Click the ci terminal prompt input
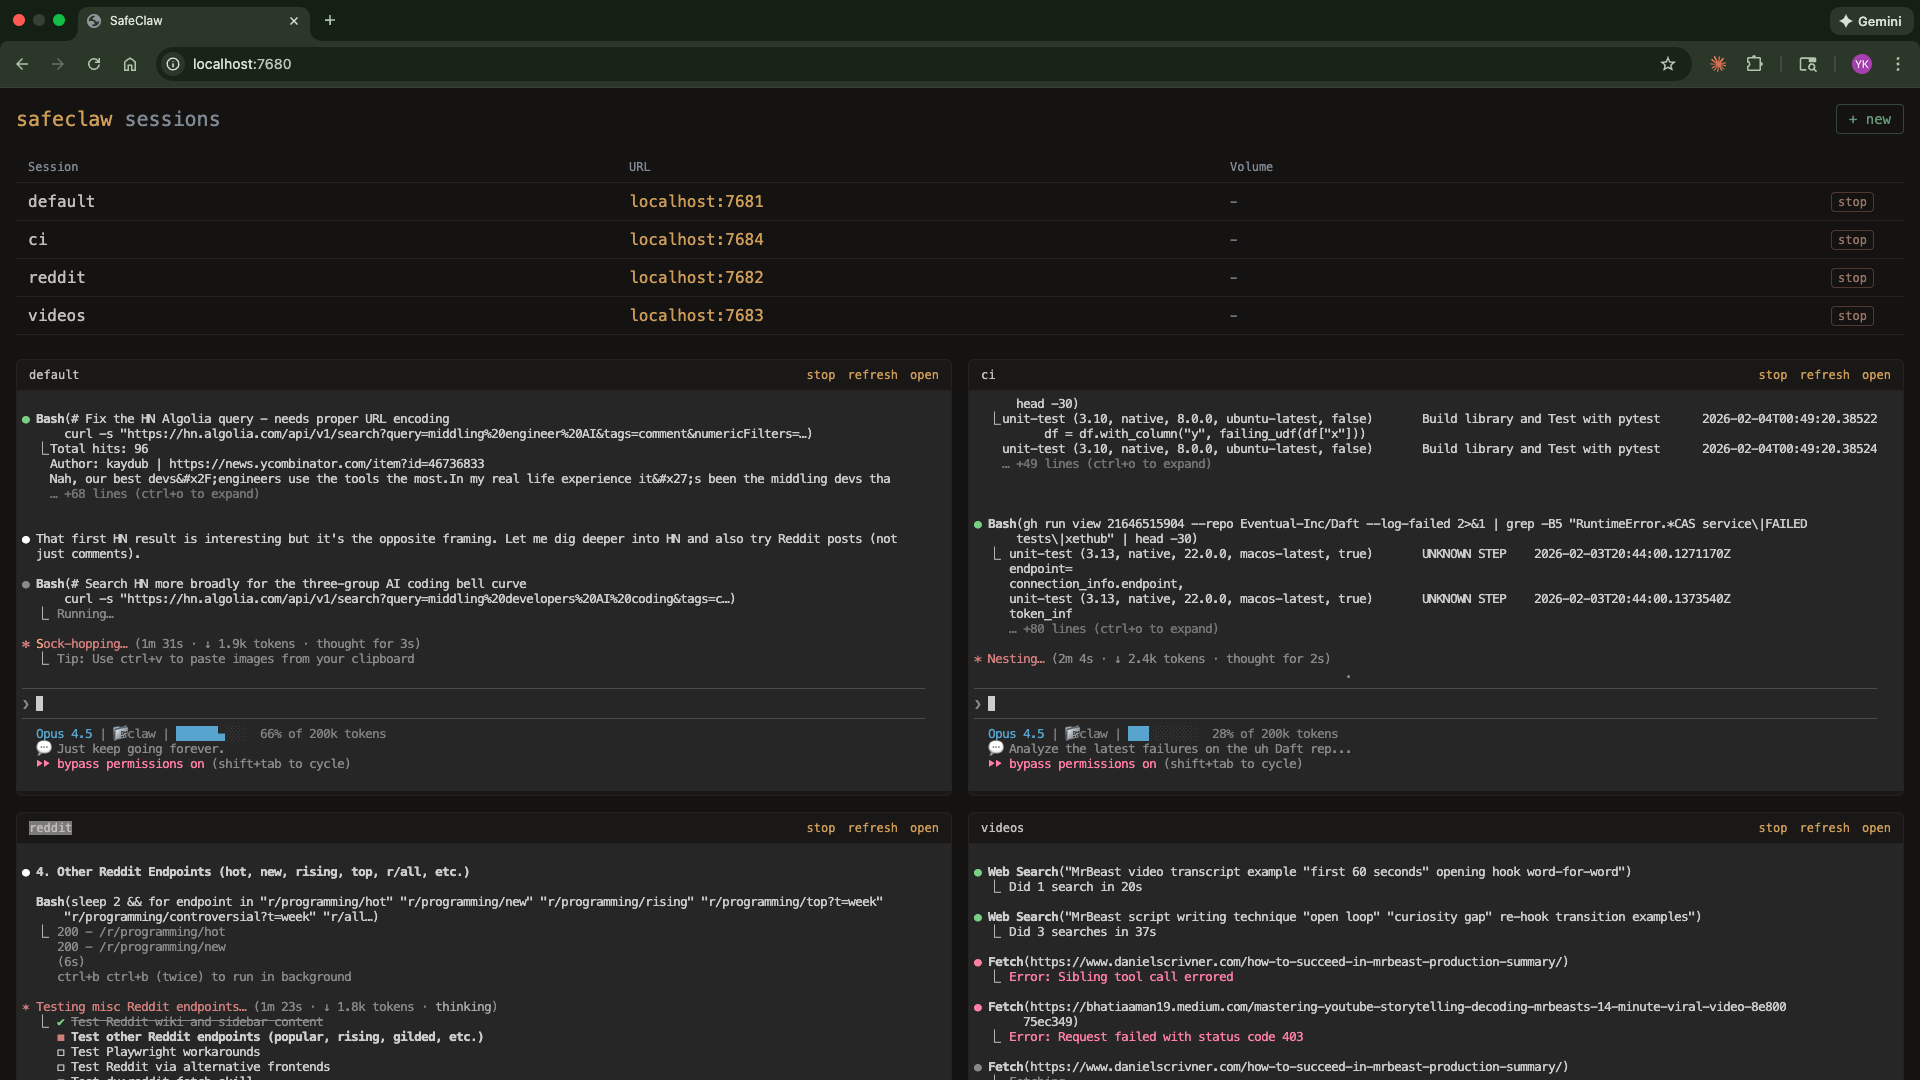The height and width of the screenshot is (1080, 1920). [x=1426, y=704]
